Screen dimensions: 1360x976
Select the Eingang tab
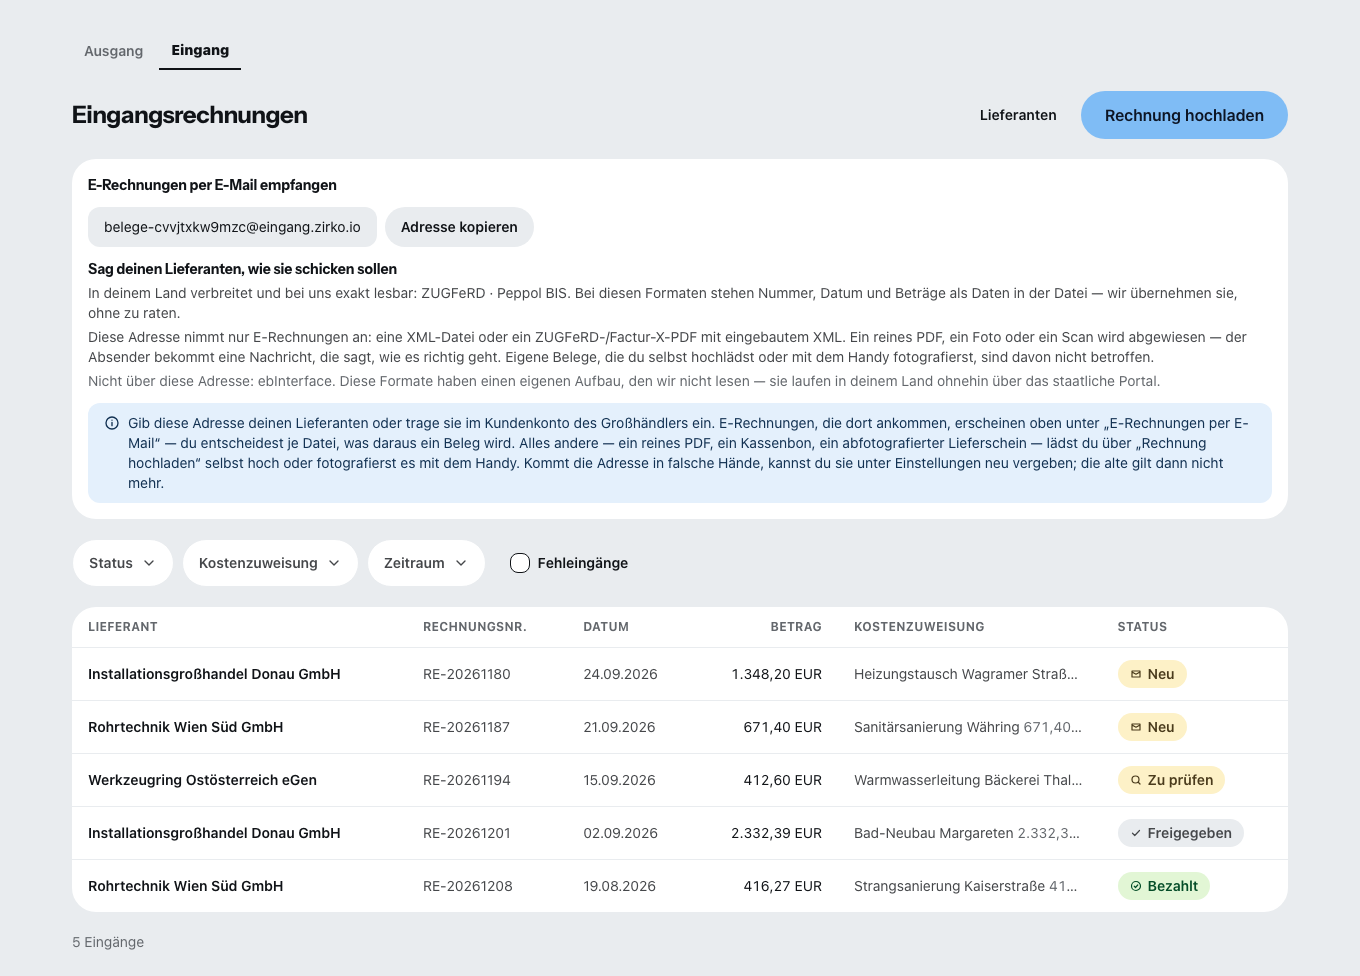(200, 50)
